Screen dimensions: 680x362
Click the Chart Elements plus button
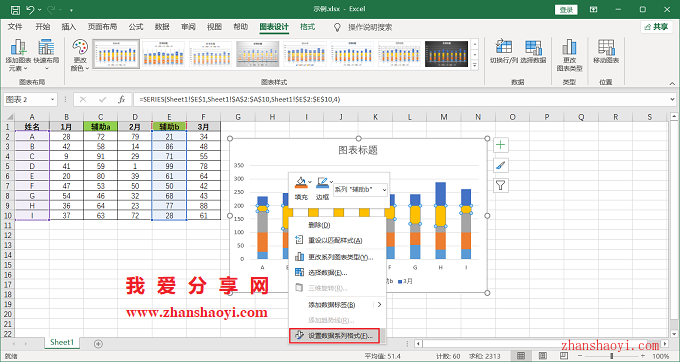[x=501, y=145]
